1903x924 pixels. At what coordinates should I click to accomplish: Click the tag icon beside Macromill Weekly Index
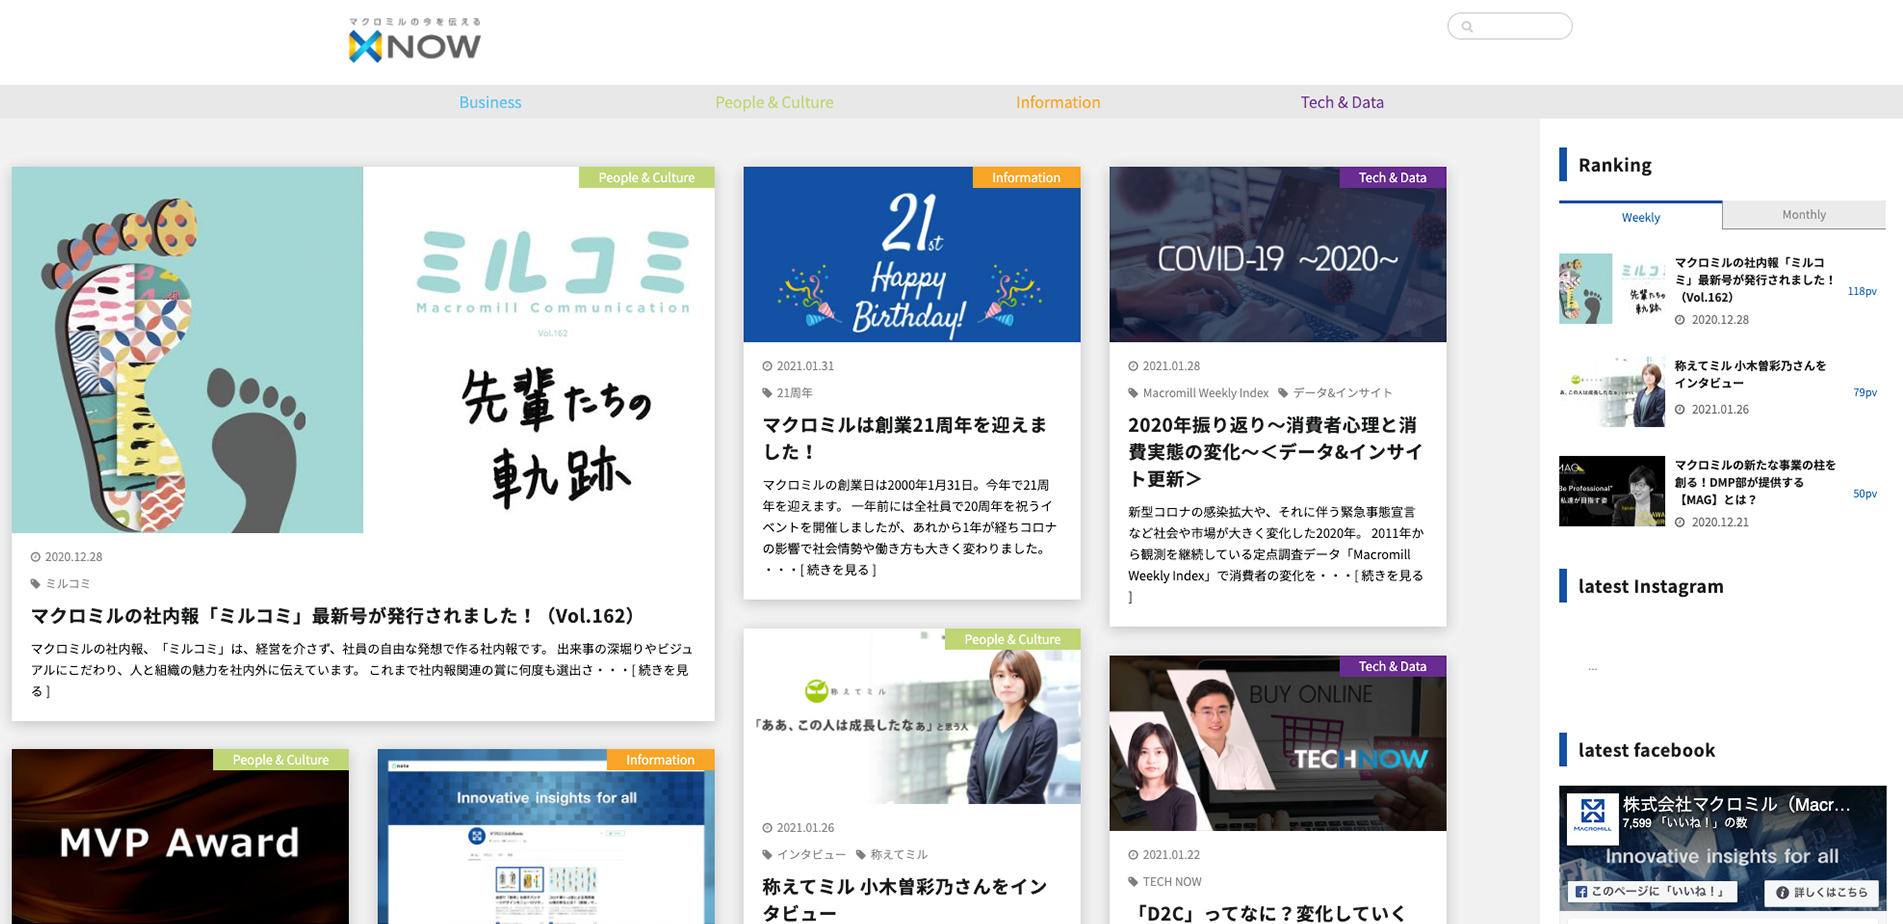(x=1133, y=393)
